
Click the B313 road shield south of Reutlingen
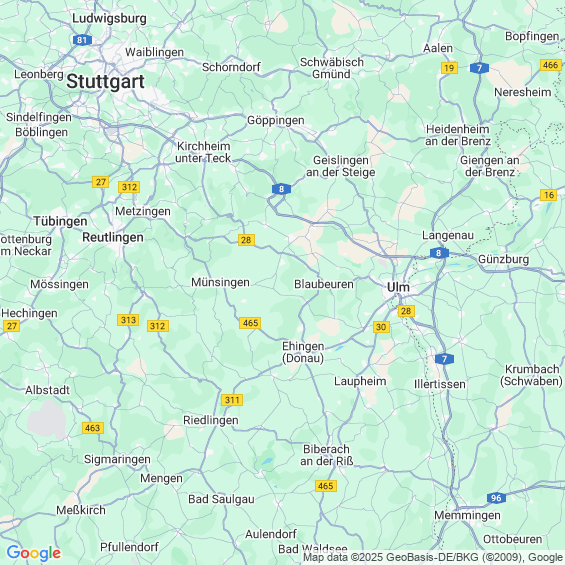pos(128,320)
